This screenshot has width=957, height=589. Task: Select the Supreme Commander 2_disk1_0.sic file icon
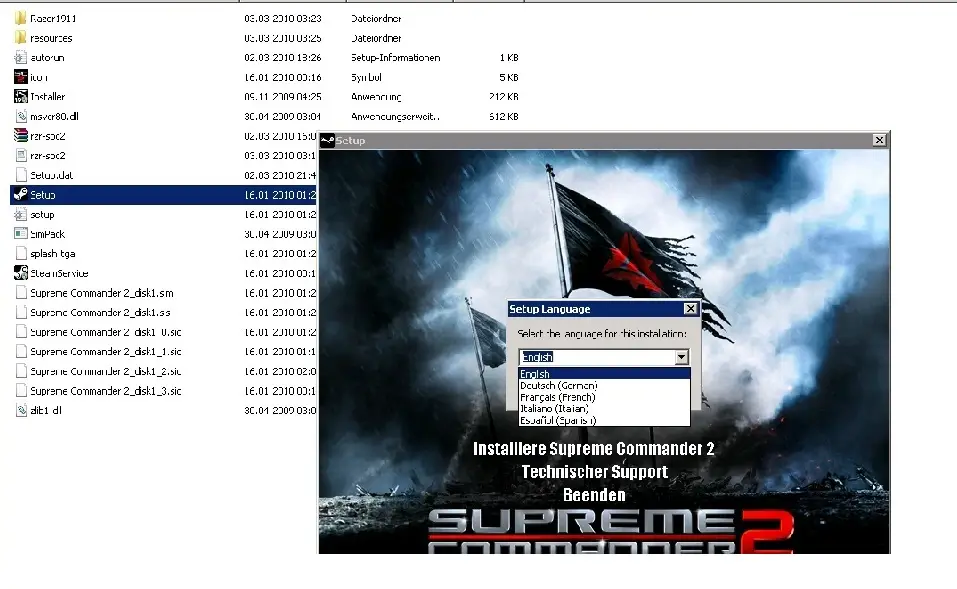(x=21, y=331)
